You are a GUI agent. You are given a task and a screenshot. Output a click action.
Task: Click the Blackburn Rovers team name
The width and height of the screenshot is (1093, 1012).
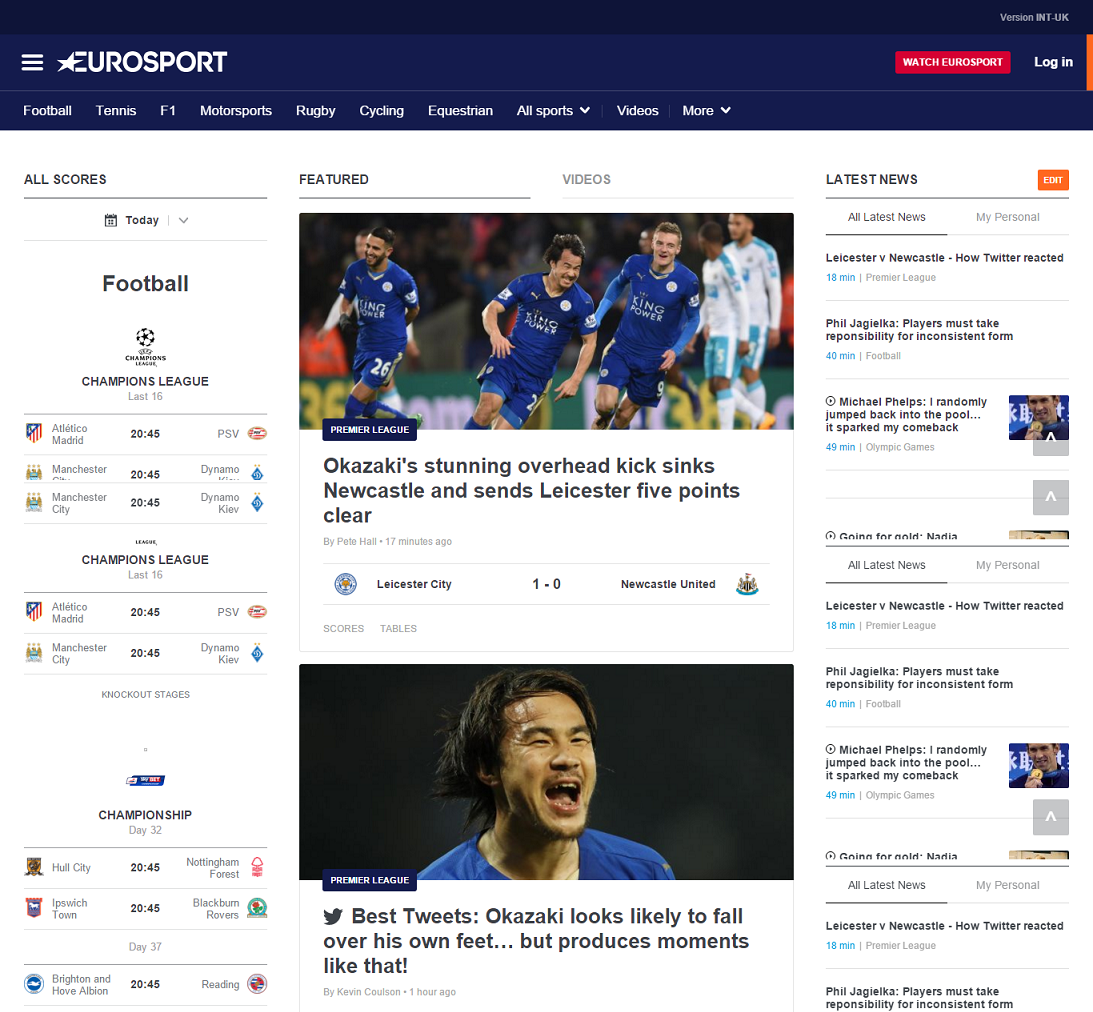216,908
